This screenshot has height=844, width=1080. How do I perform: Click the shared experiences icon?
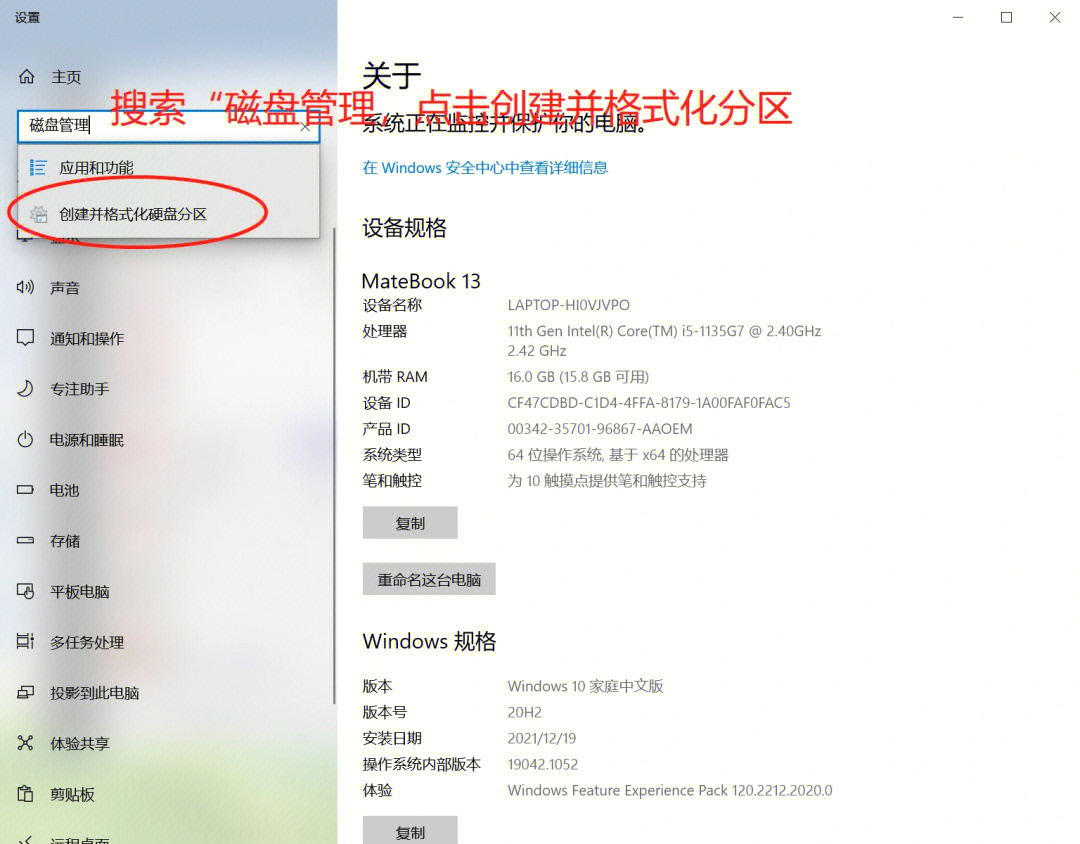click(25, 743)
